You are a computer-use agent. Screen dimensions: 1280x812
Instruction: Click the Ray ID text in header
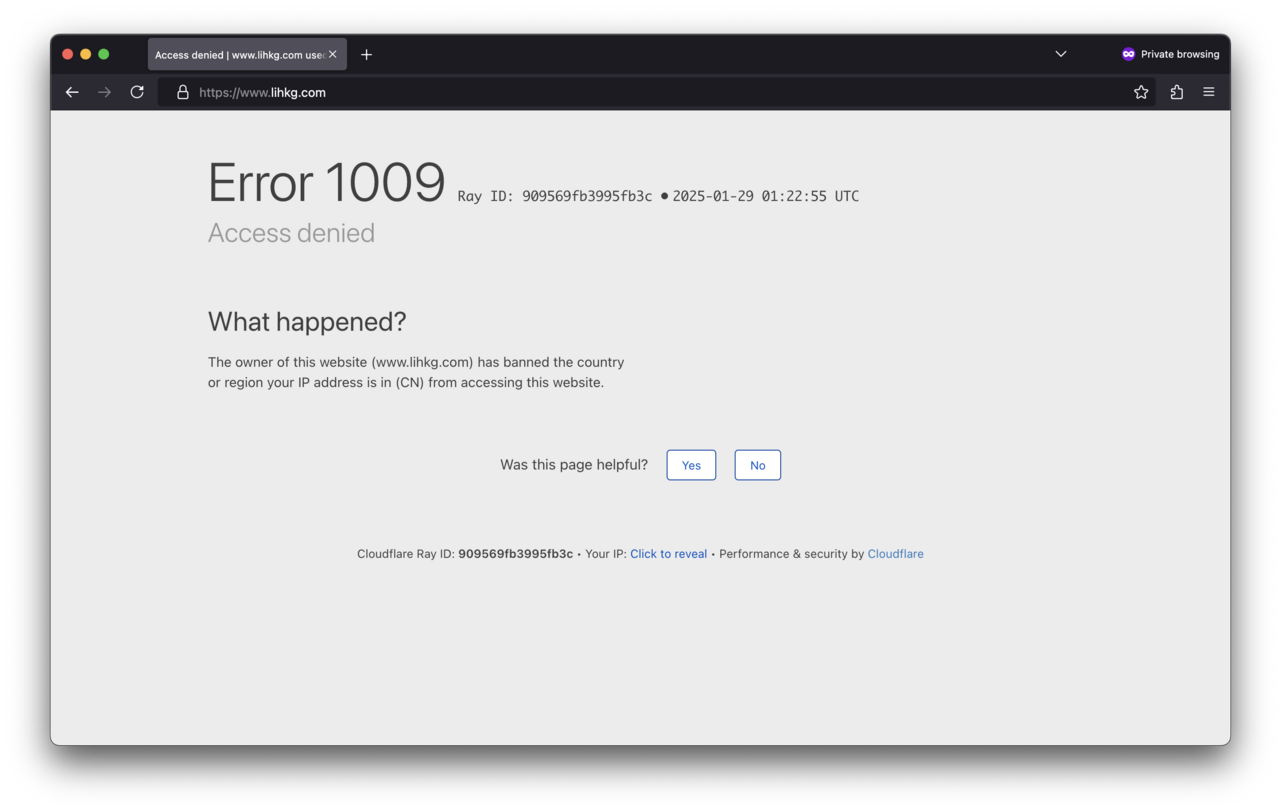555,196
